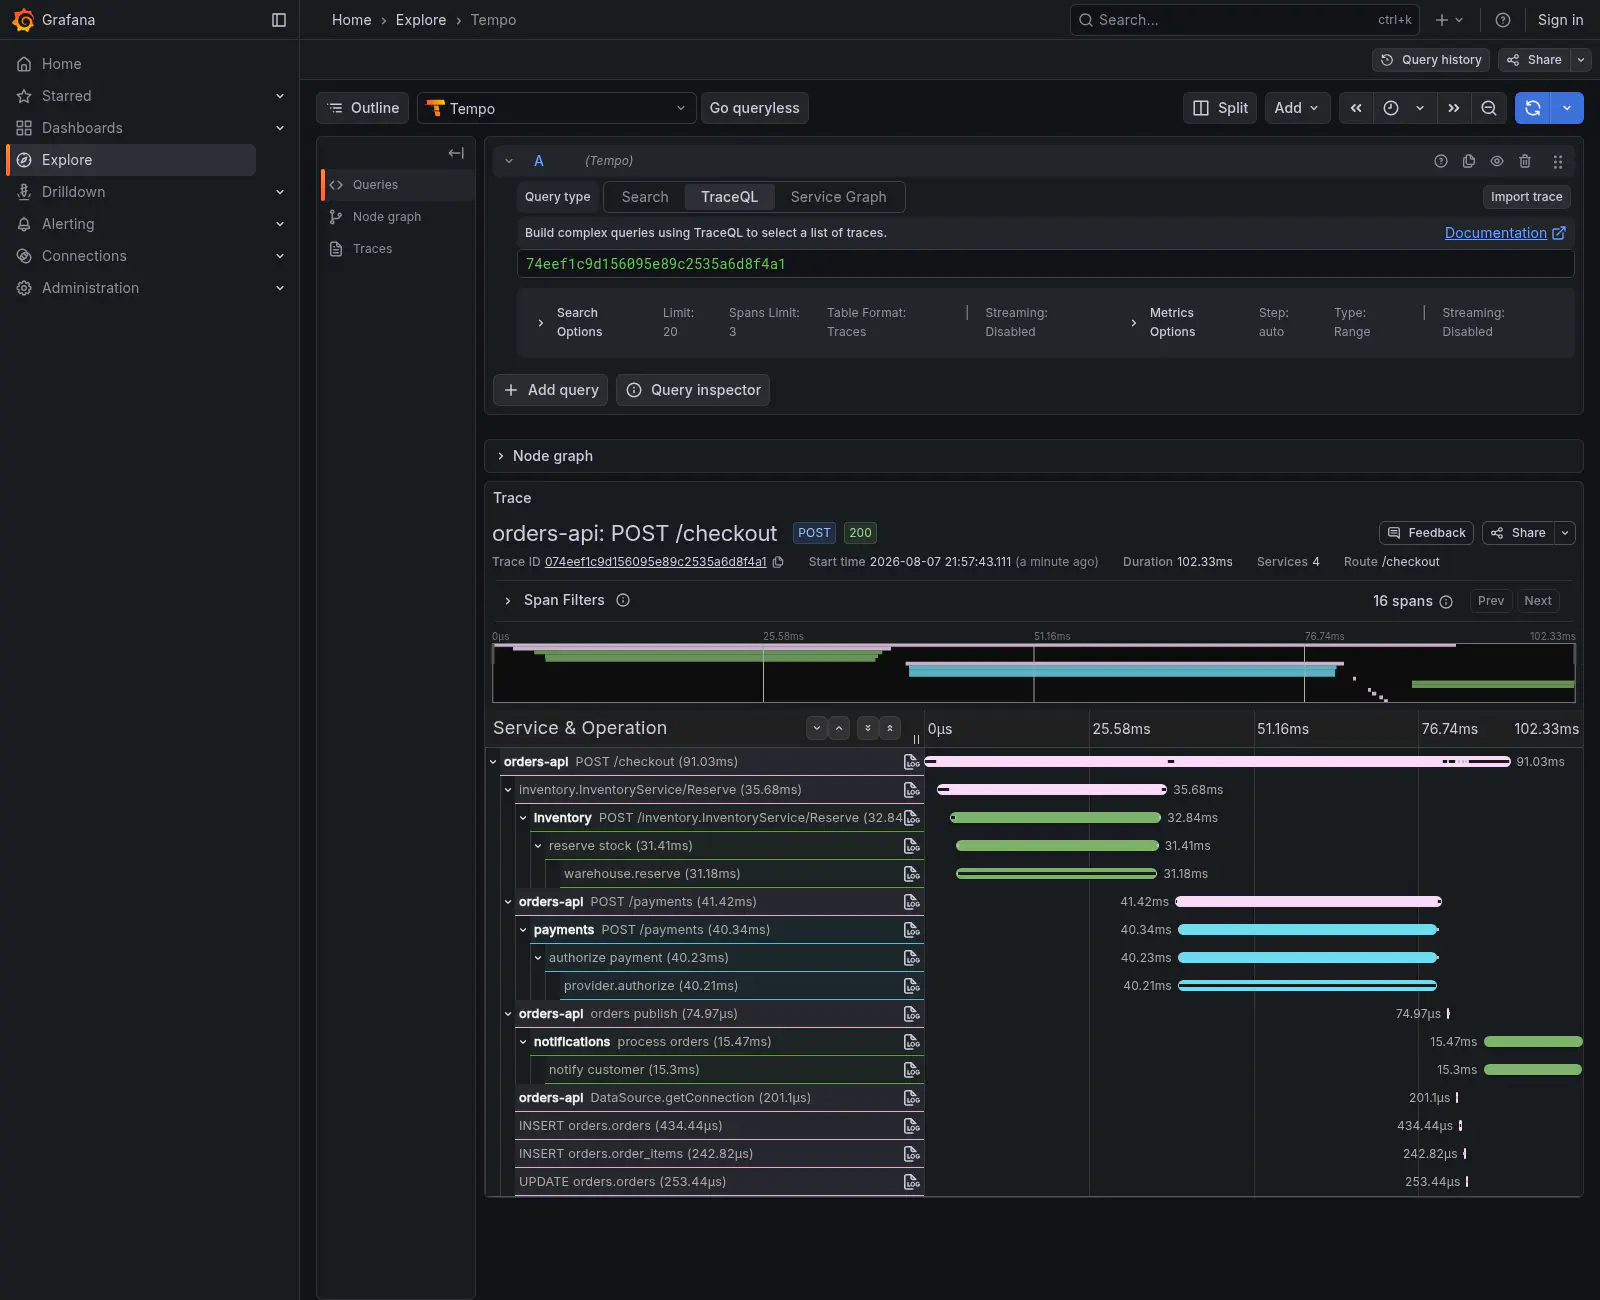Image resolution: width=1600 pixels, height=1300 pixels.
Task: Click the Outline button
Action: 362,108
